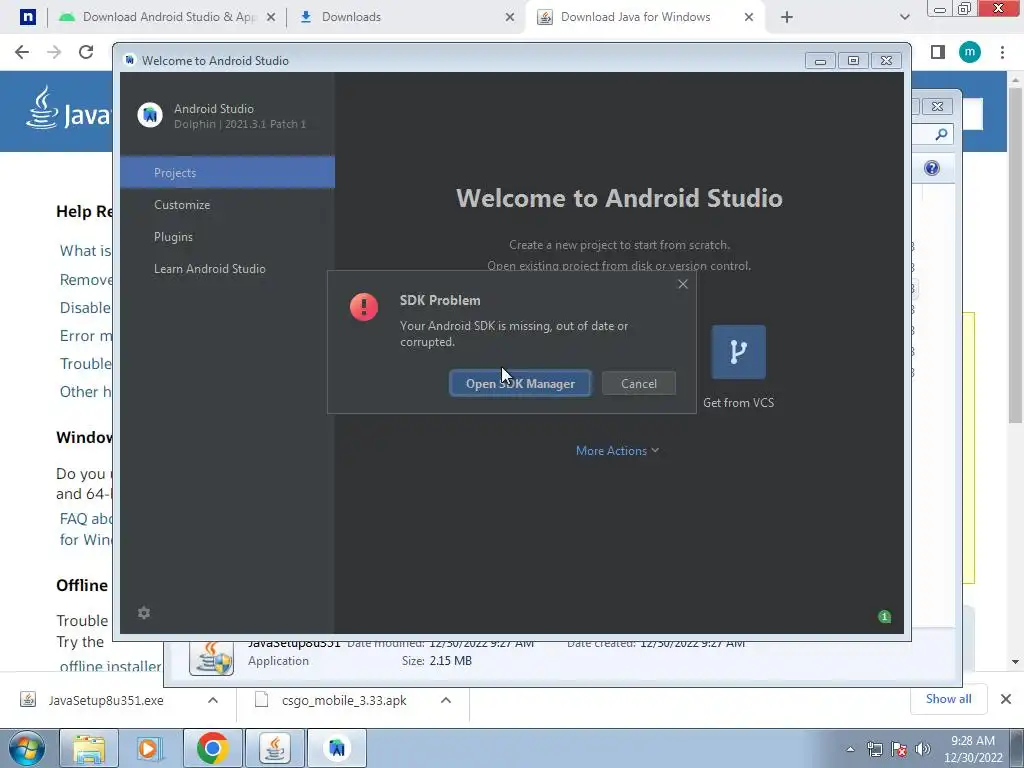This screenshot has width=1024, height=768.
Task: Click Show all downloads
Action: click(948, 699)
